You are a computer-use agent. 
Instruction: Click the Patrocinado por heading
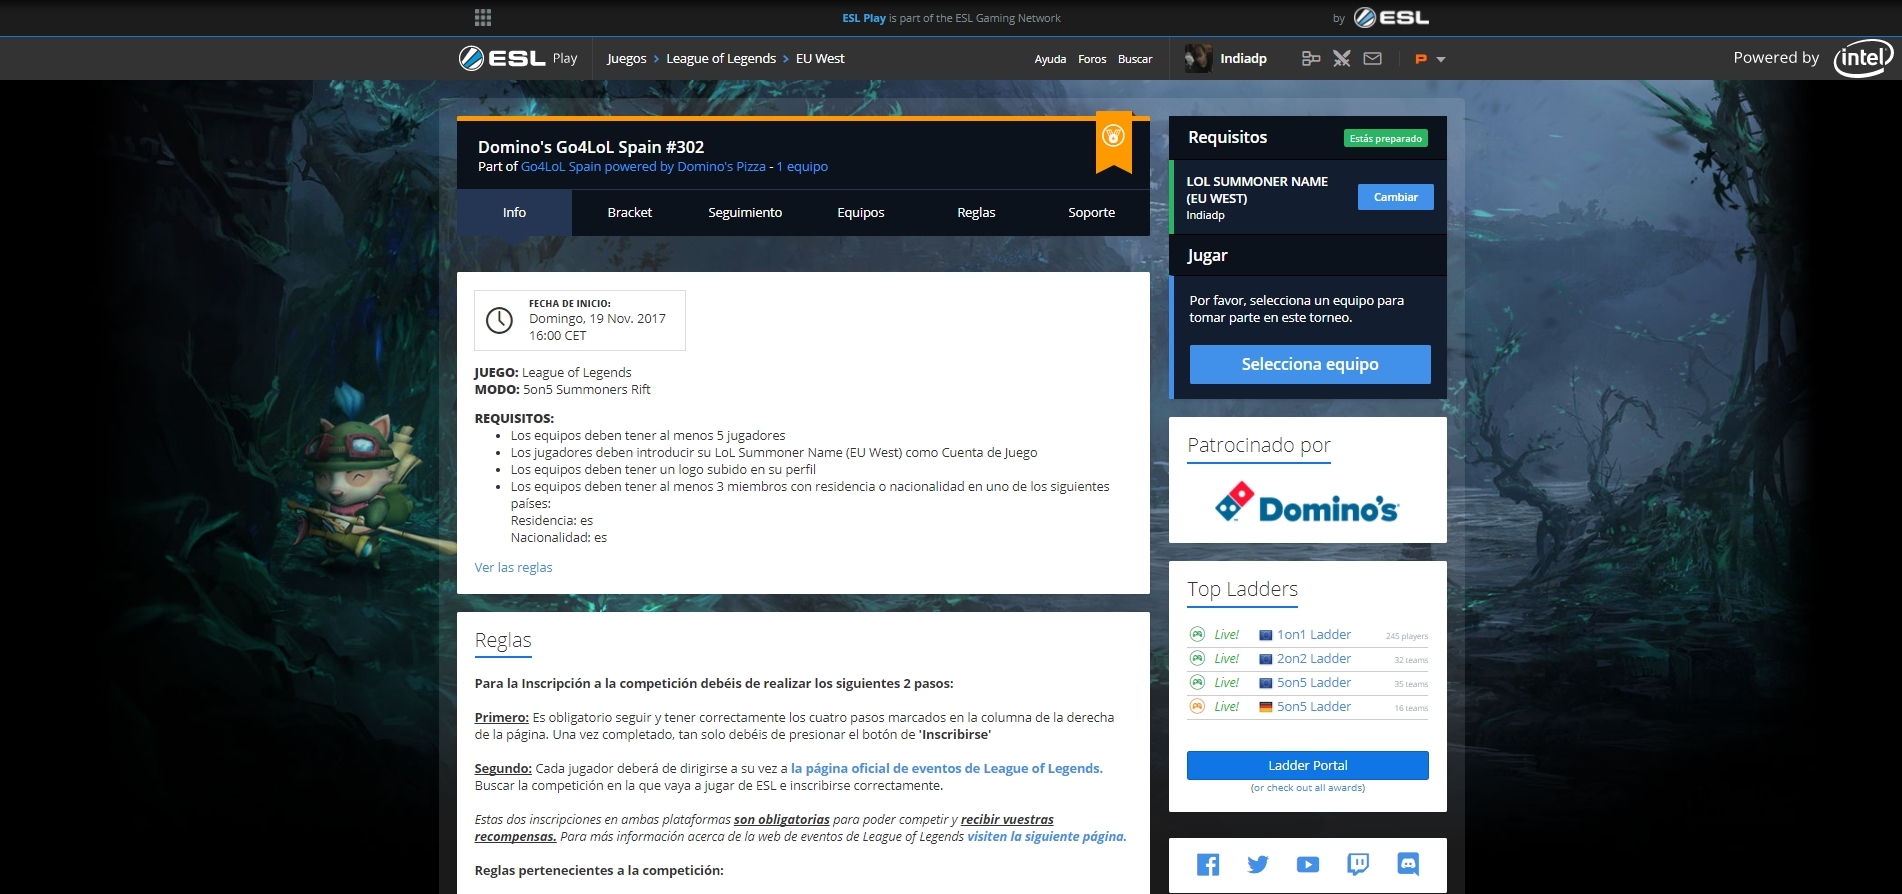[x=1259, y=445]
